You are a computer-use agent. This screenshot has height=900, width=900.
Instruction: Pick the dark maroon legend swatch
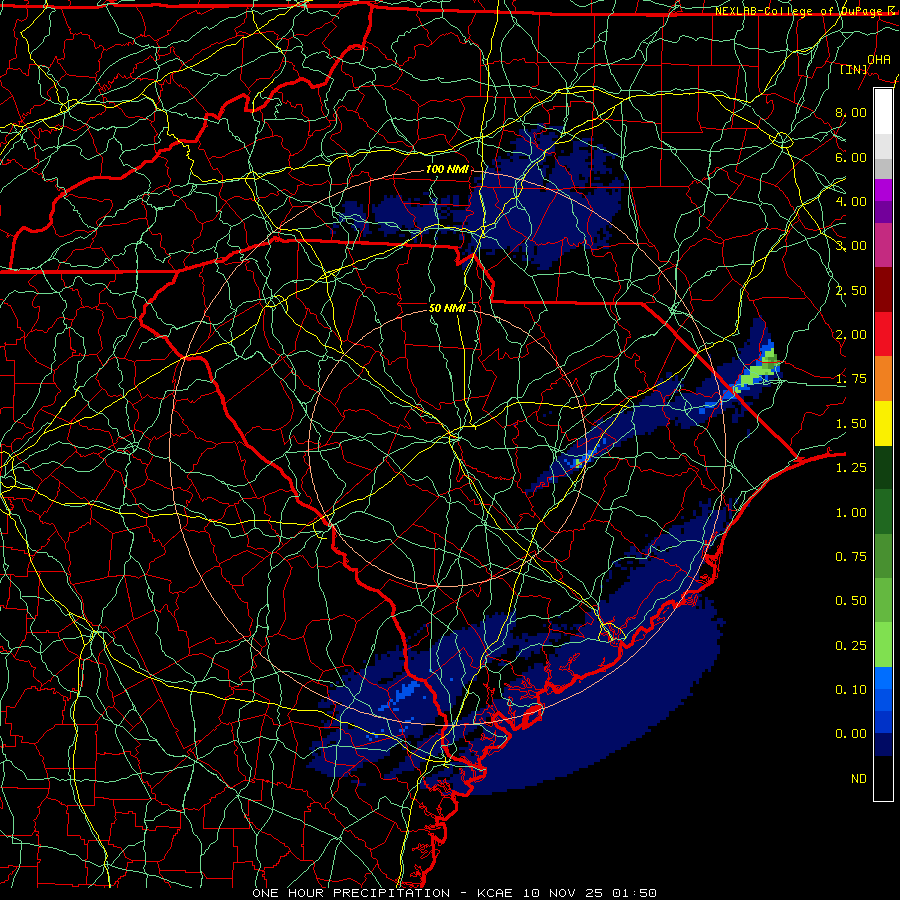pyautogui.click(x=883, y=290)
